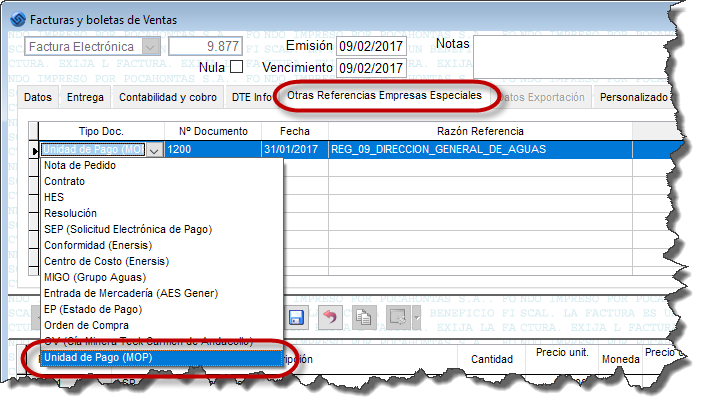Pick HES from the document types
The height and width of the screenshot is (412, 711).
[x=162, y=197]
